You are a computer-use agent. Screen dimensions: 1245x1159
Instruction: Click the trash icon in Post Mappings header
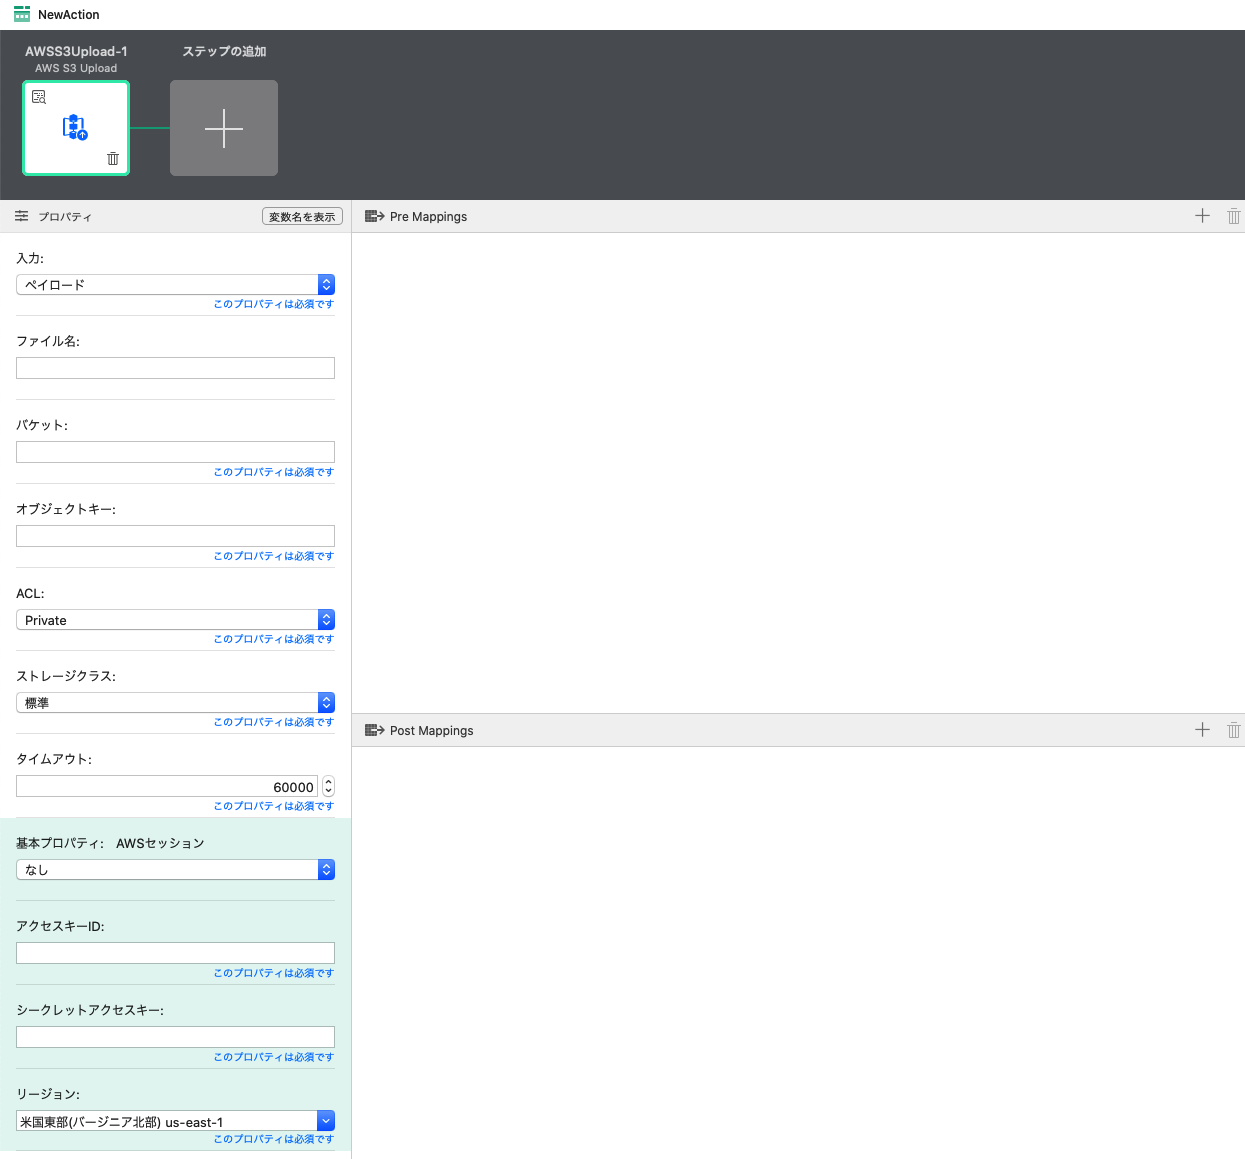click(1233, 730)
